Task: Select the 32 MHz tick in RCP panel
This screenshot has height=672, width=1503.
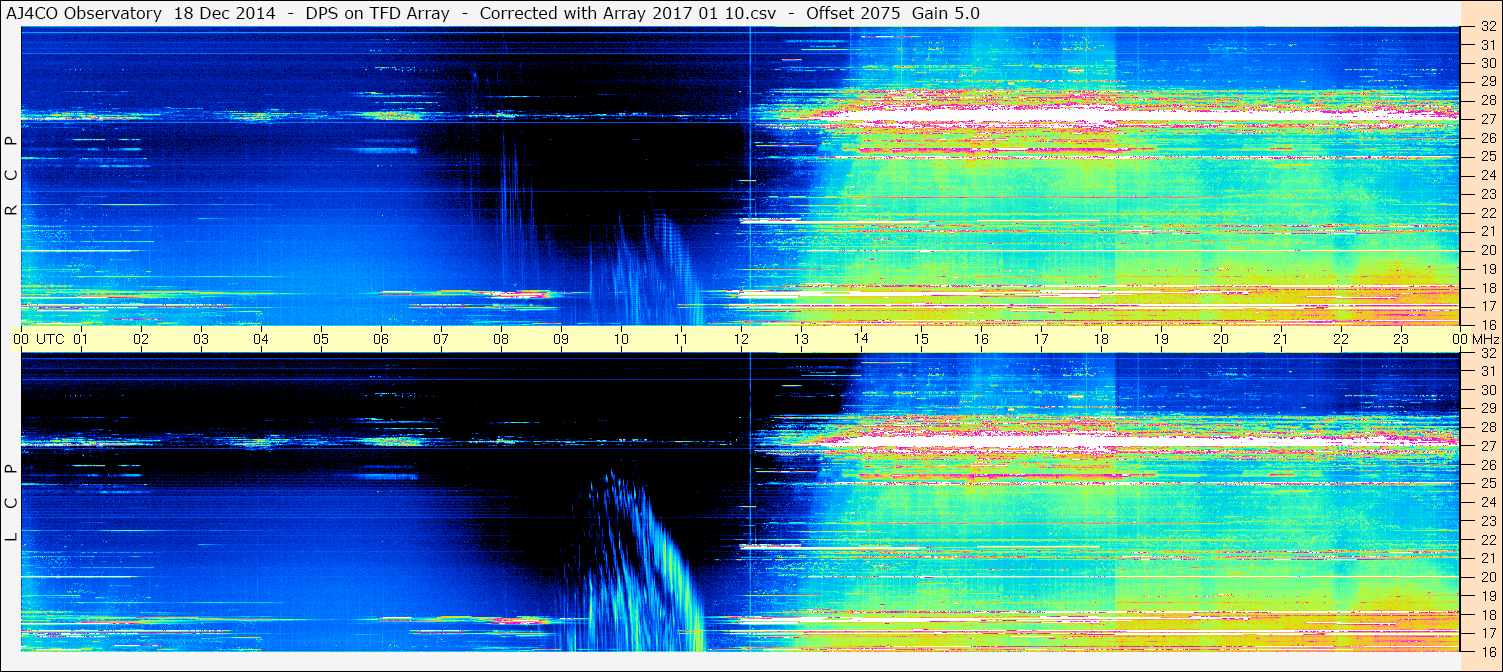Action: 1488,27
